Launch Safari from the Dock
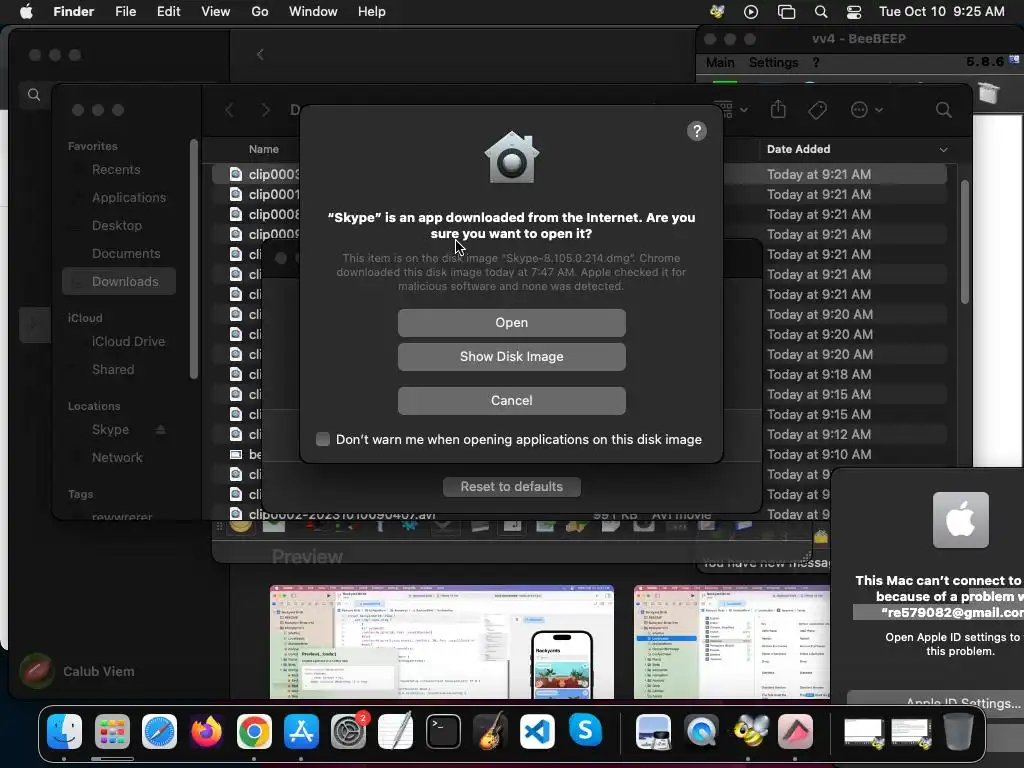This screenshot has height=768, width=1024. [x=159, y=731]
